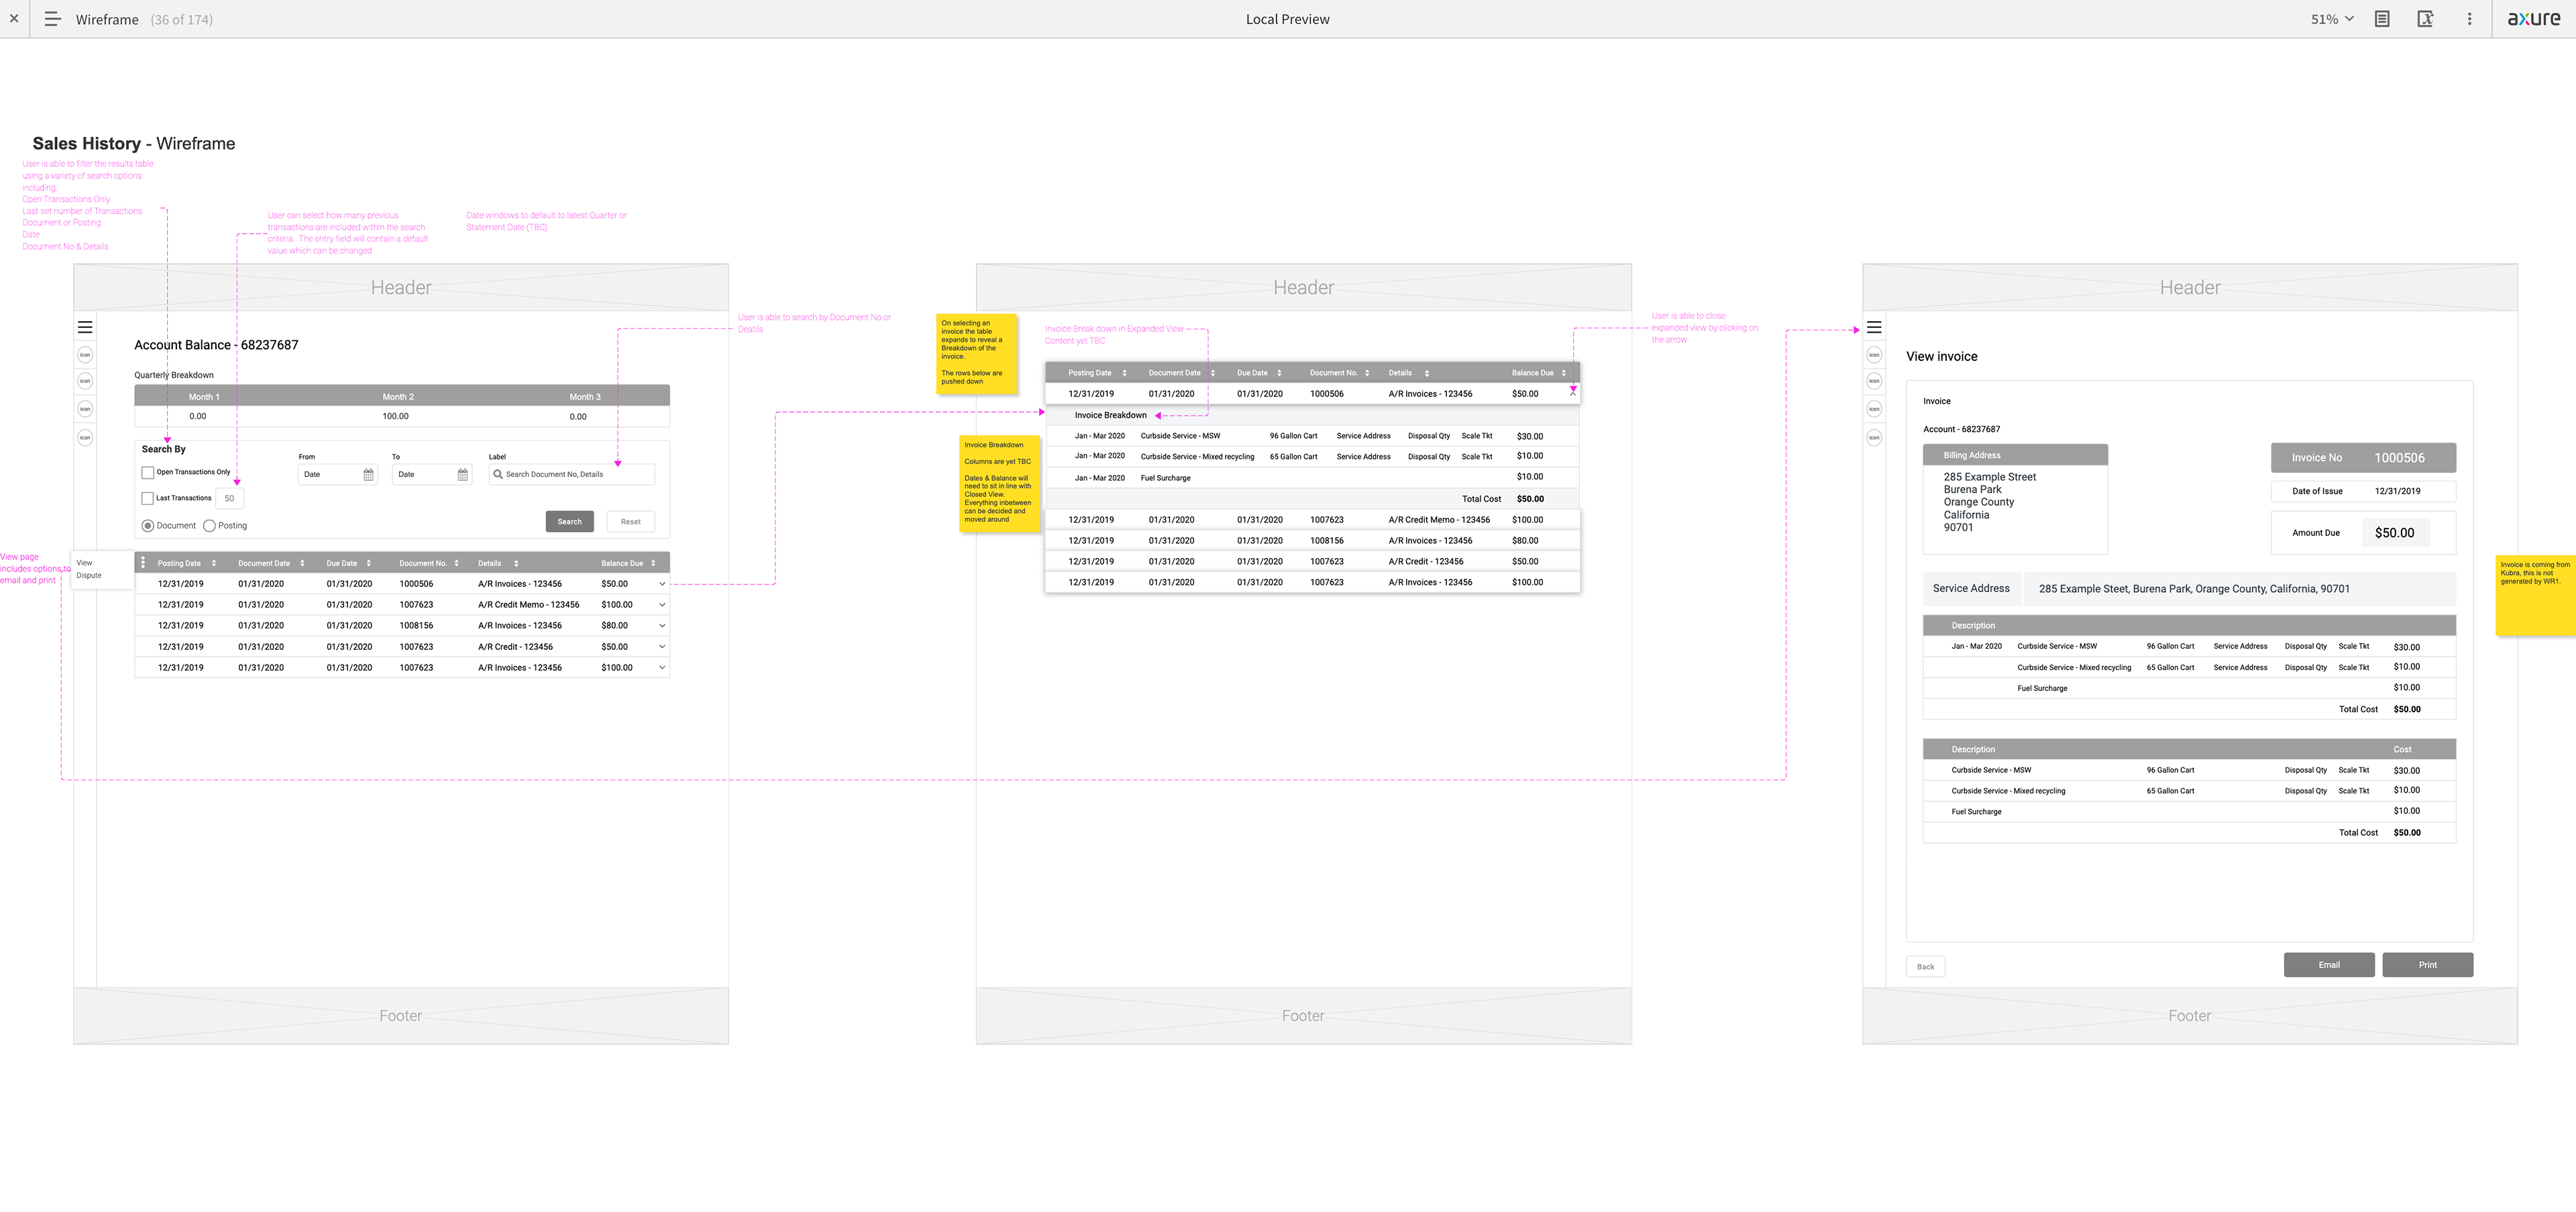Click topmost icon placeholder in Account Balance sidebar
The width and height of the screenshot is (2576, 1212).
click(x=85, y=355)
